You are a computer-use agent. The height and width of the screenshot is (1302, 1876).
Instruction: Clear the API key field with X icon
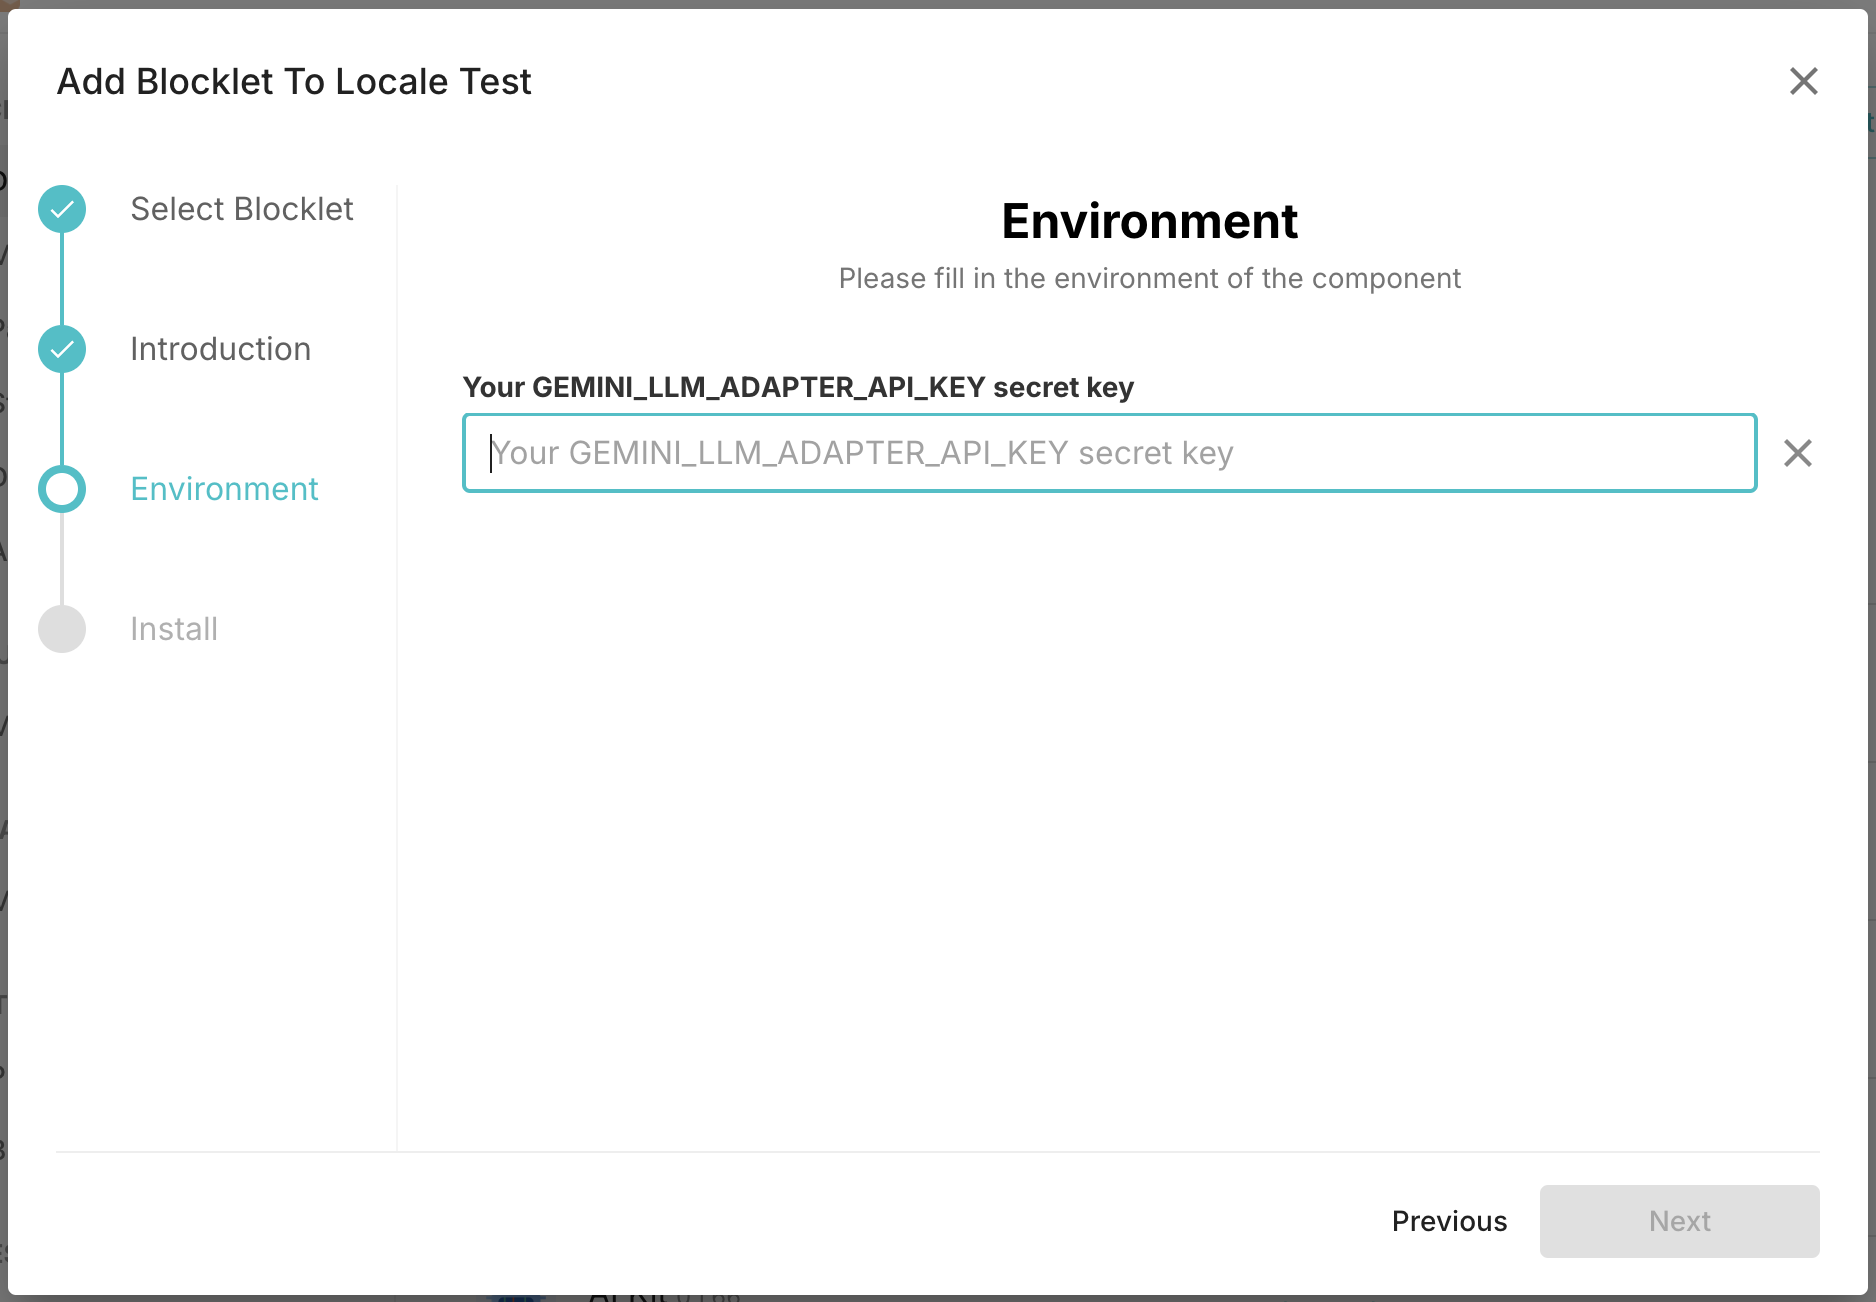coord(1797,453)
